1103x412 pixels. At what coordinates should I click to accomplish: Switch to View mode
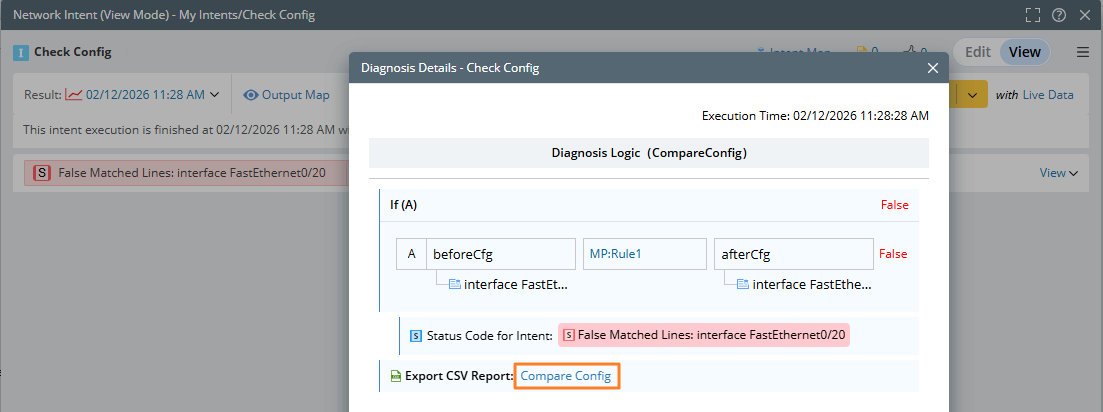point(1024,52)
